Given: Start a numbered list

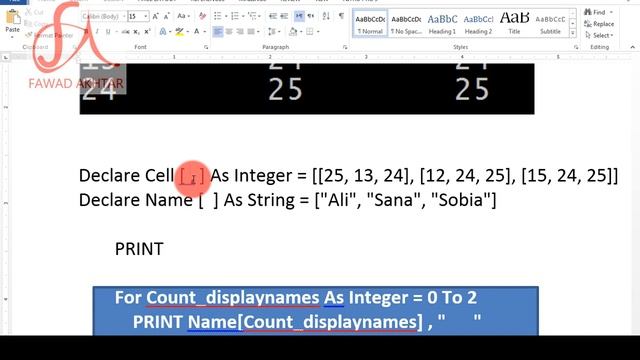Looking at the screenshot, I should click(235, 16).
